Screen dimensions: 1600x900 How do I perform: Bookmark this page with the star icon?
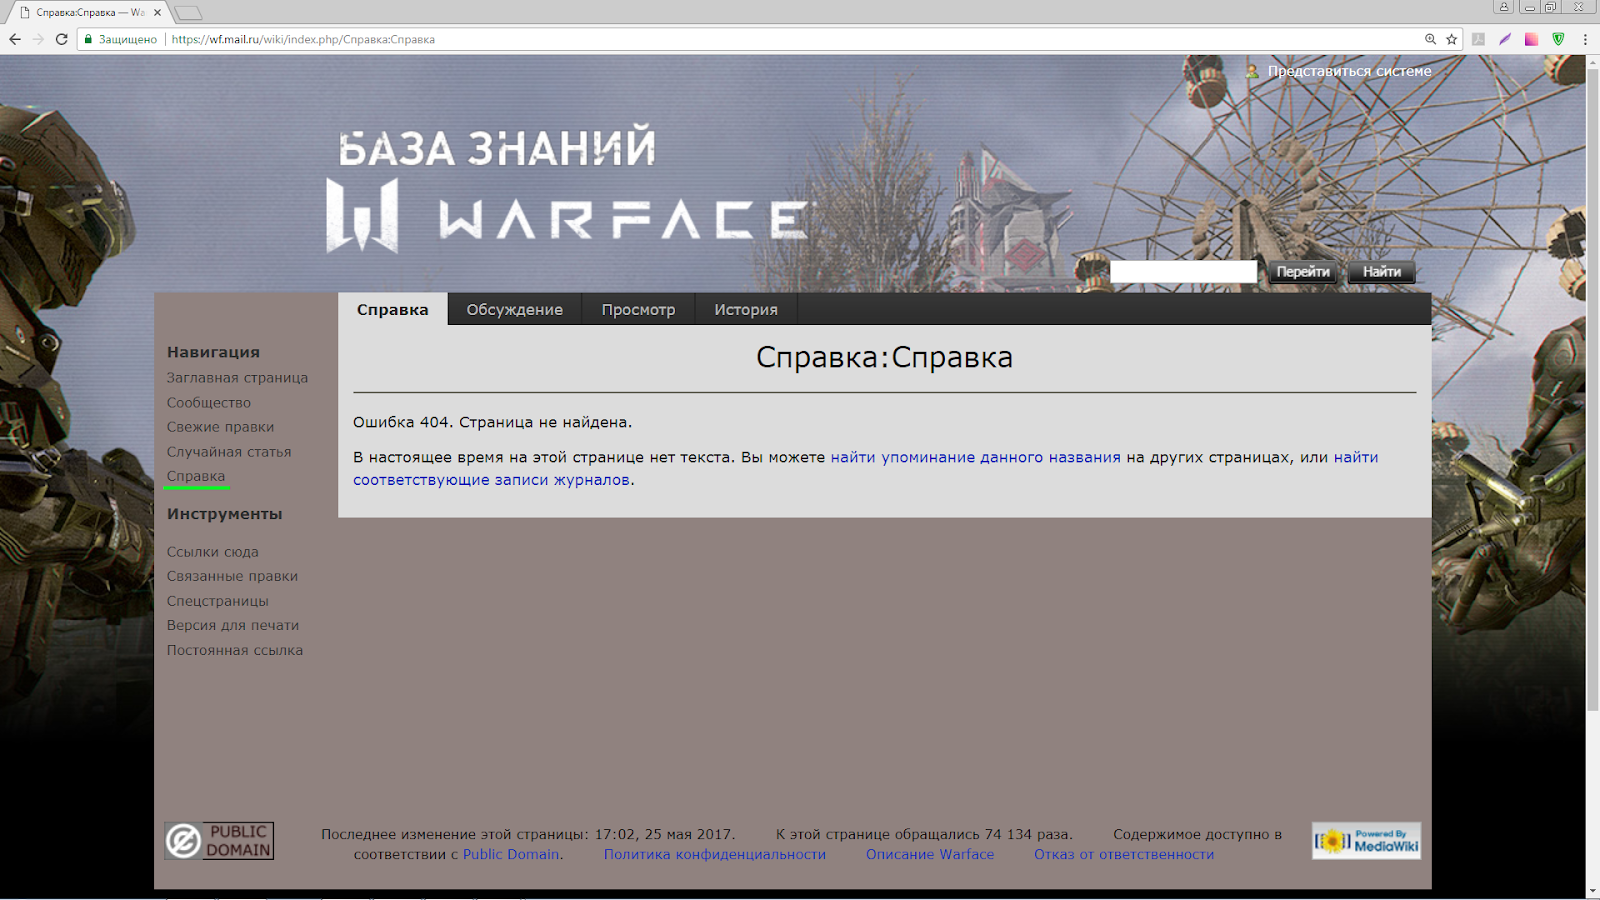(x=1452, y=39)
